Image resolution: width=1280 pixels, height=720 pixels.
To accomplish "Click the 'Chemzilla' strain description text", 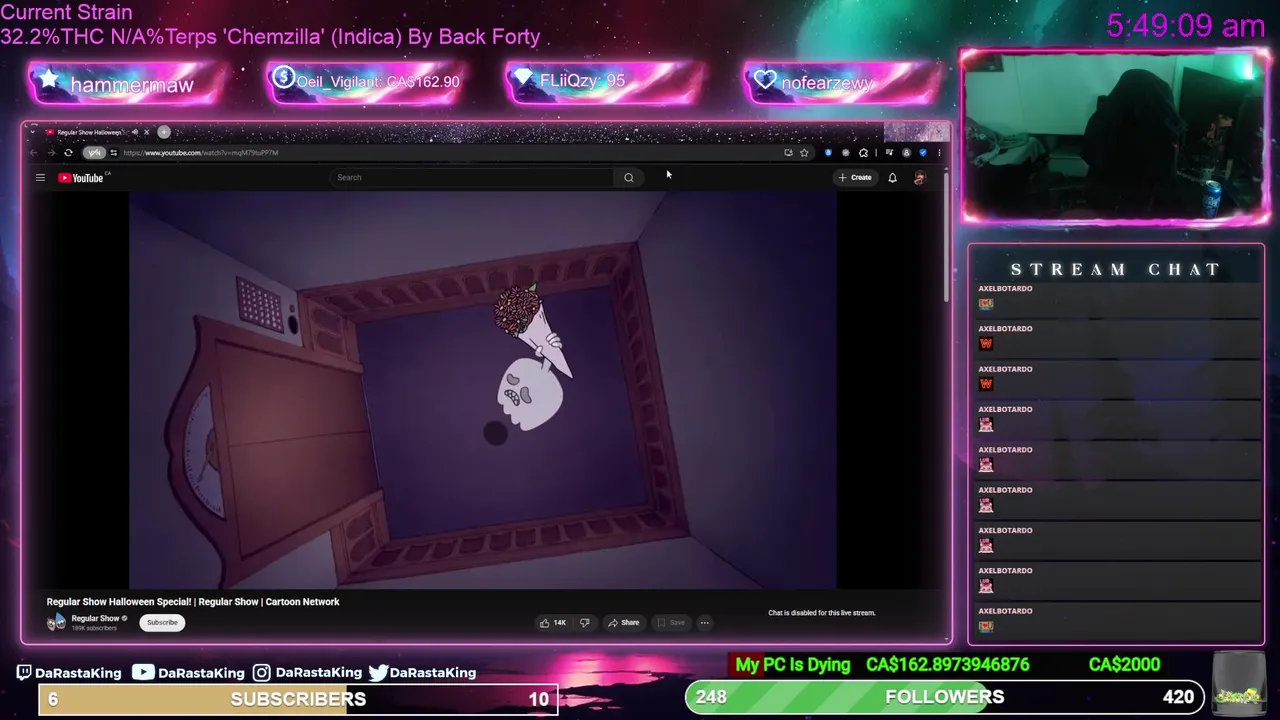I will pos(270,37).
